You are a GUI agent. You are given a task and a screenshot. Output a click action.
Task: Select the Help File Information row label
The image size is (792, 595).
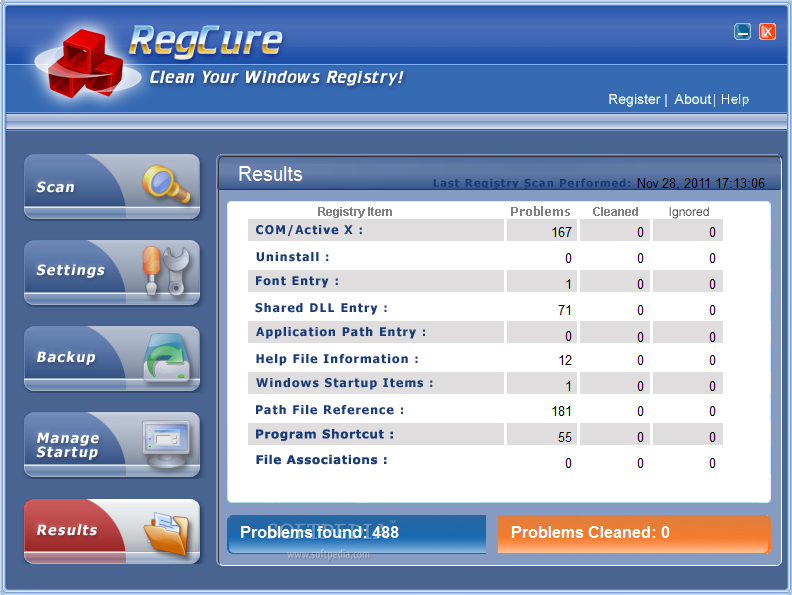[x=337, y=359]
